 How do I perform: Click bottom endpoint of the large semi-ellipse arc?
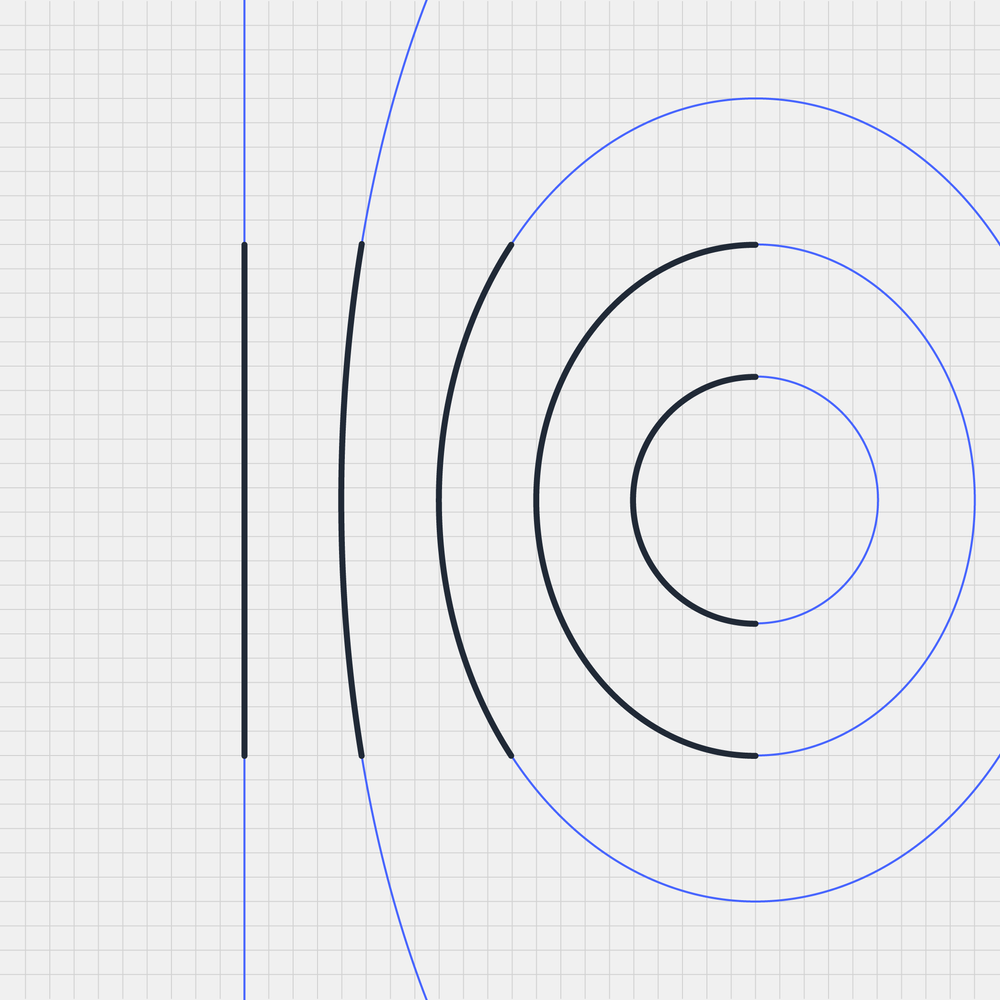point(756,756)
